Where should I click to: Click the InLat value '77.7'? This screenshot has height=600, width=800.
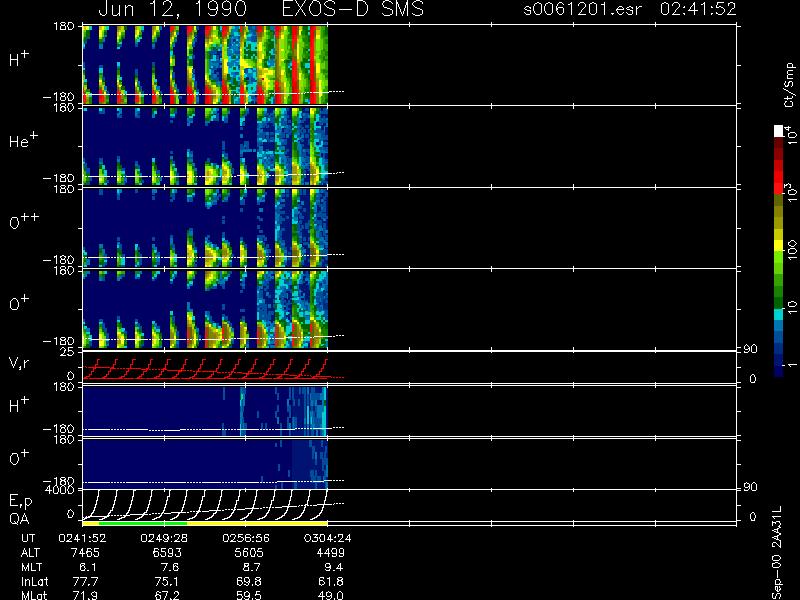[x=86, y=582]
